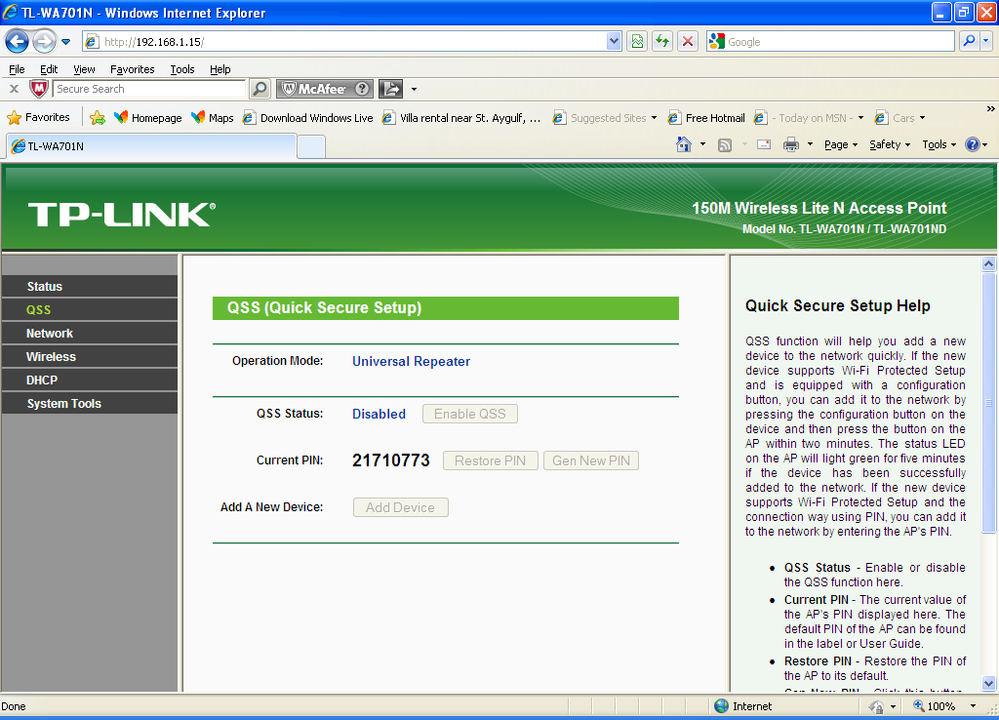Open the Edit menu

point(48,69)
